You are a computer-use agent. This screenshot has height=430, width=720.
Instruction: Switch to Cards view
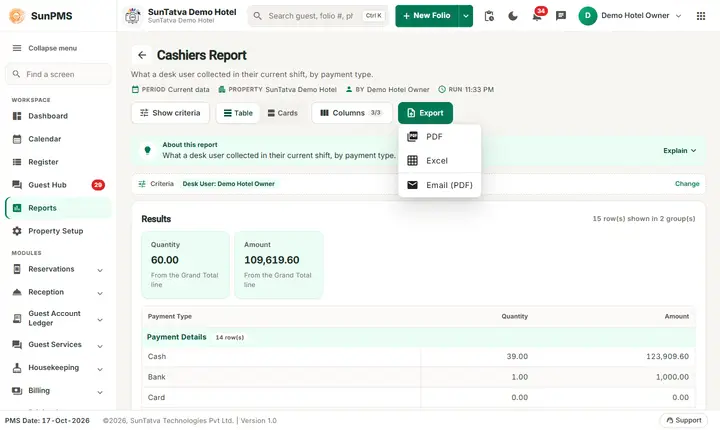click(x=282, y=113)
